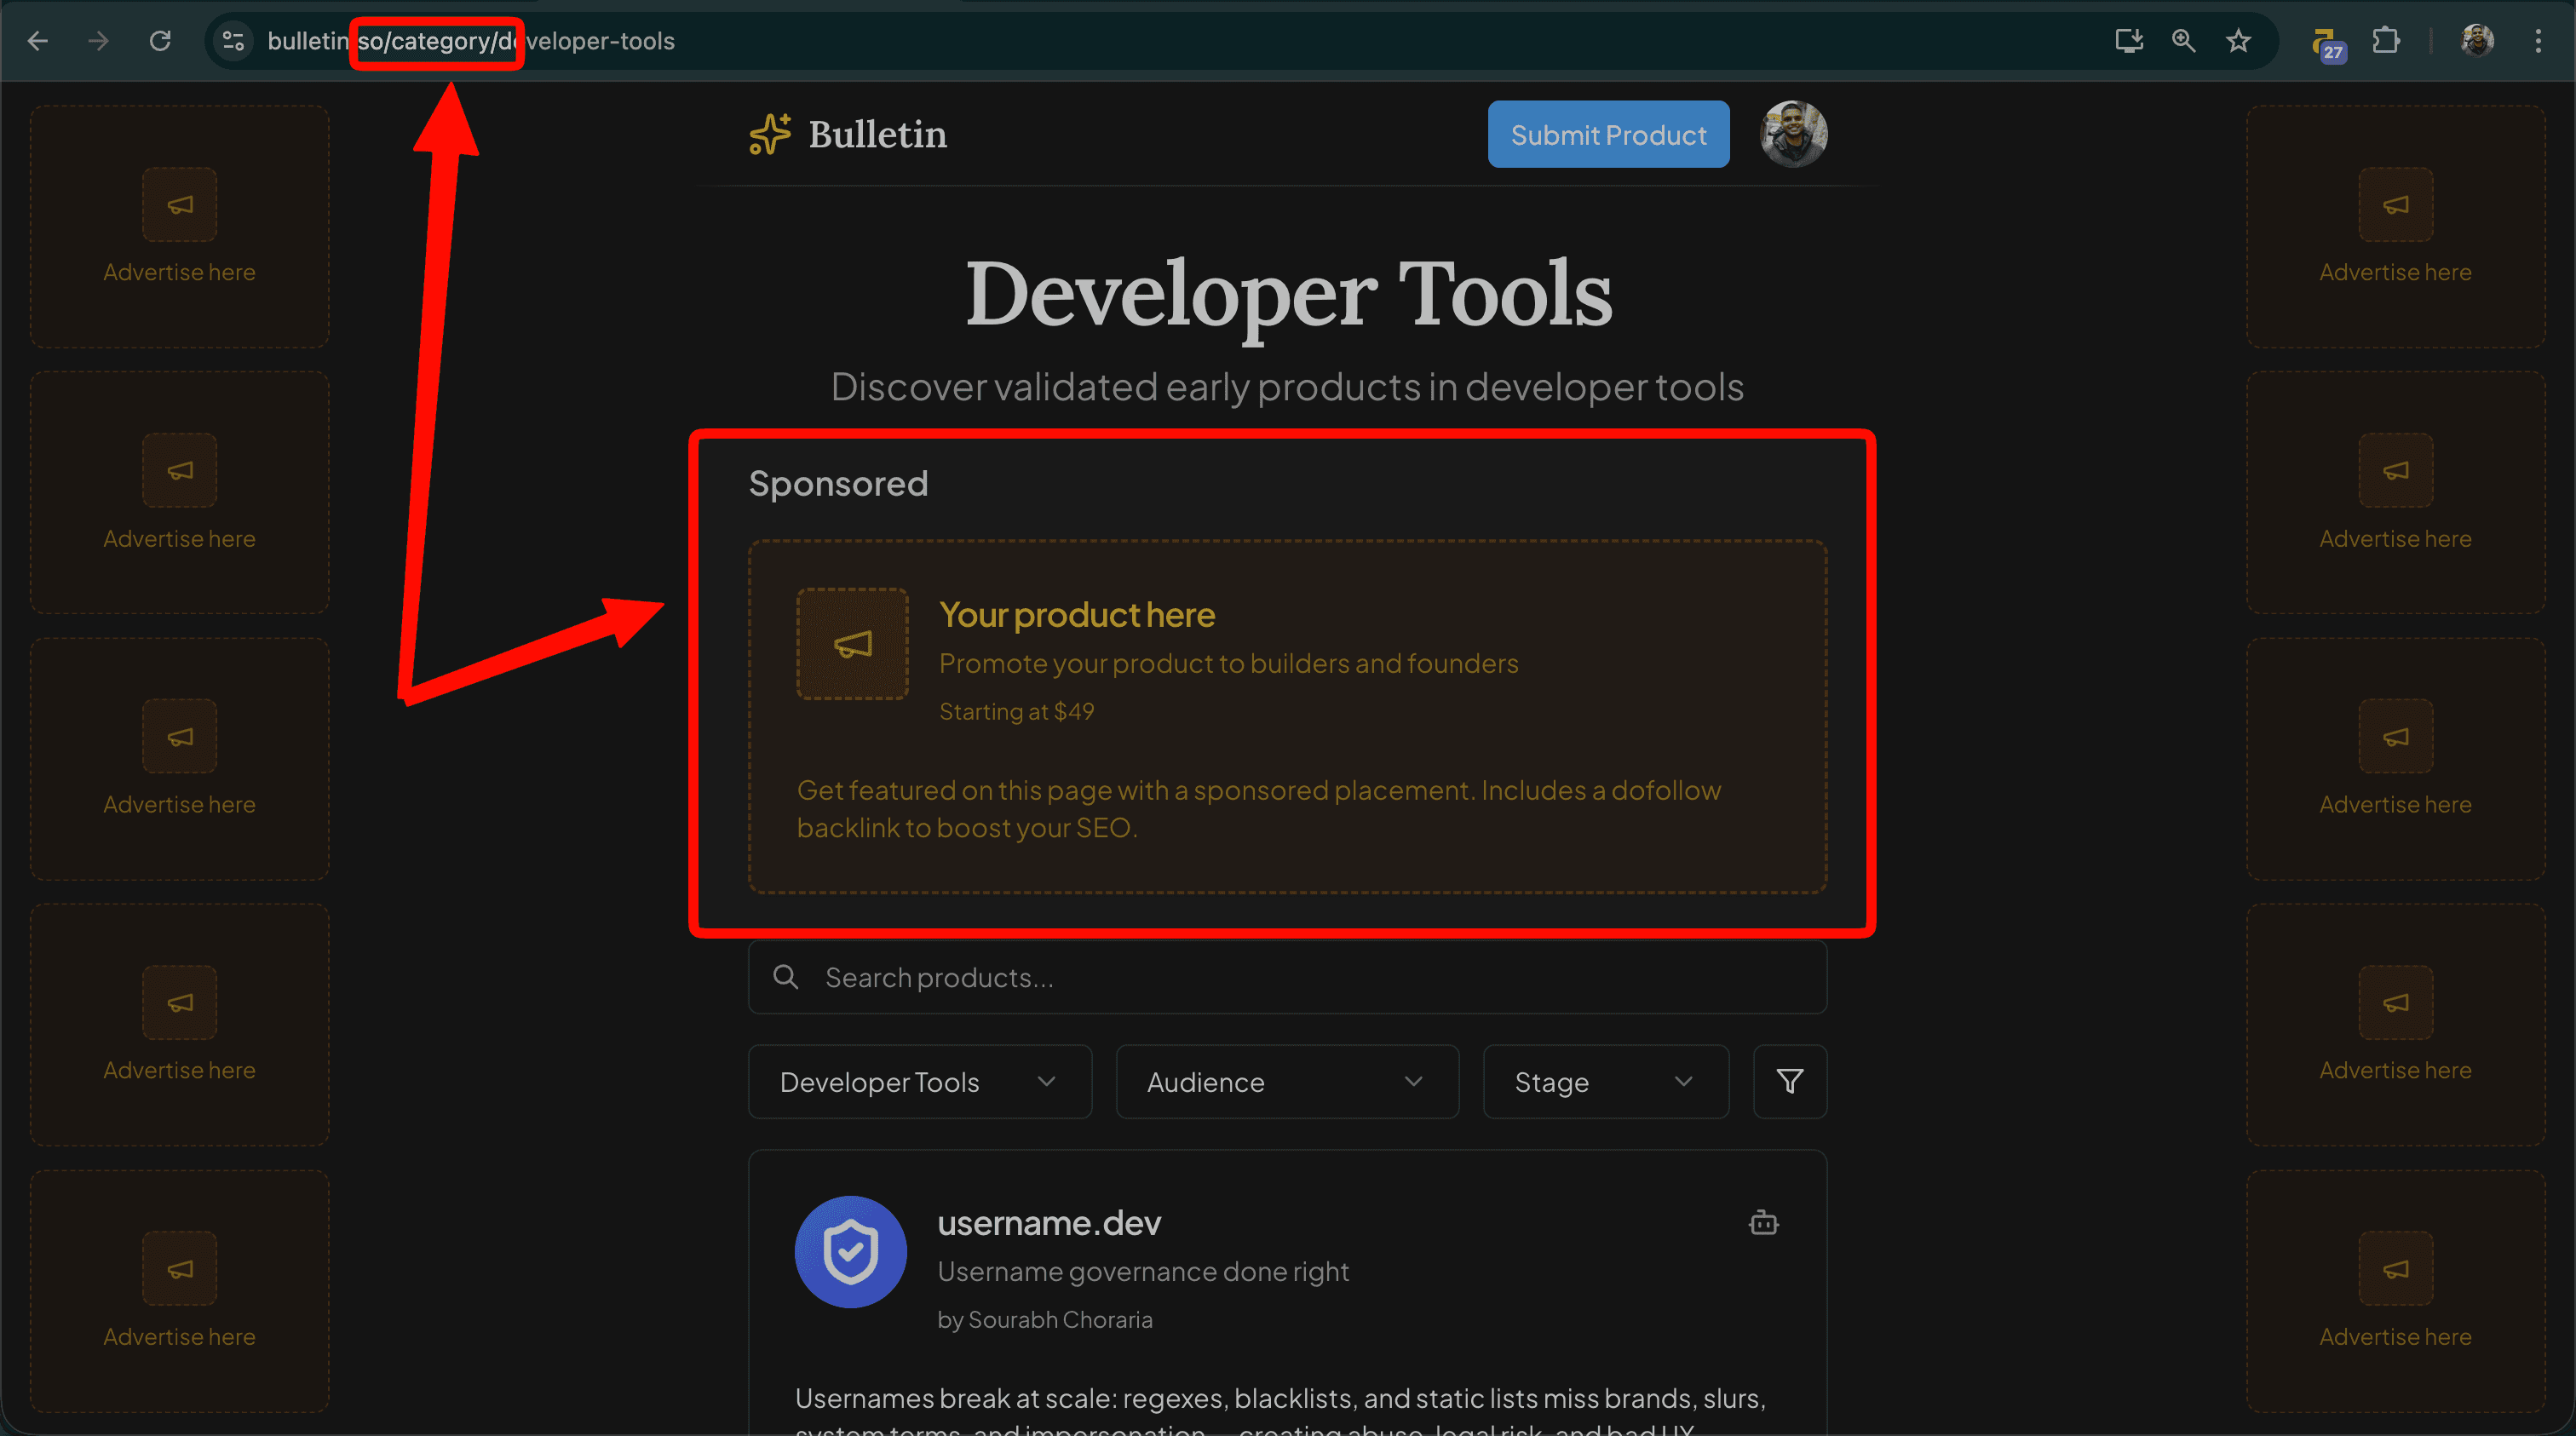Click the Search products input field
The height and width of the screenshot is (1436, 2576).
[1287, 977]
